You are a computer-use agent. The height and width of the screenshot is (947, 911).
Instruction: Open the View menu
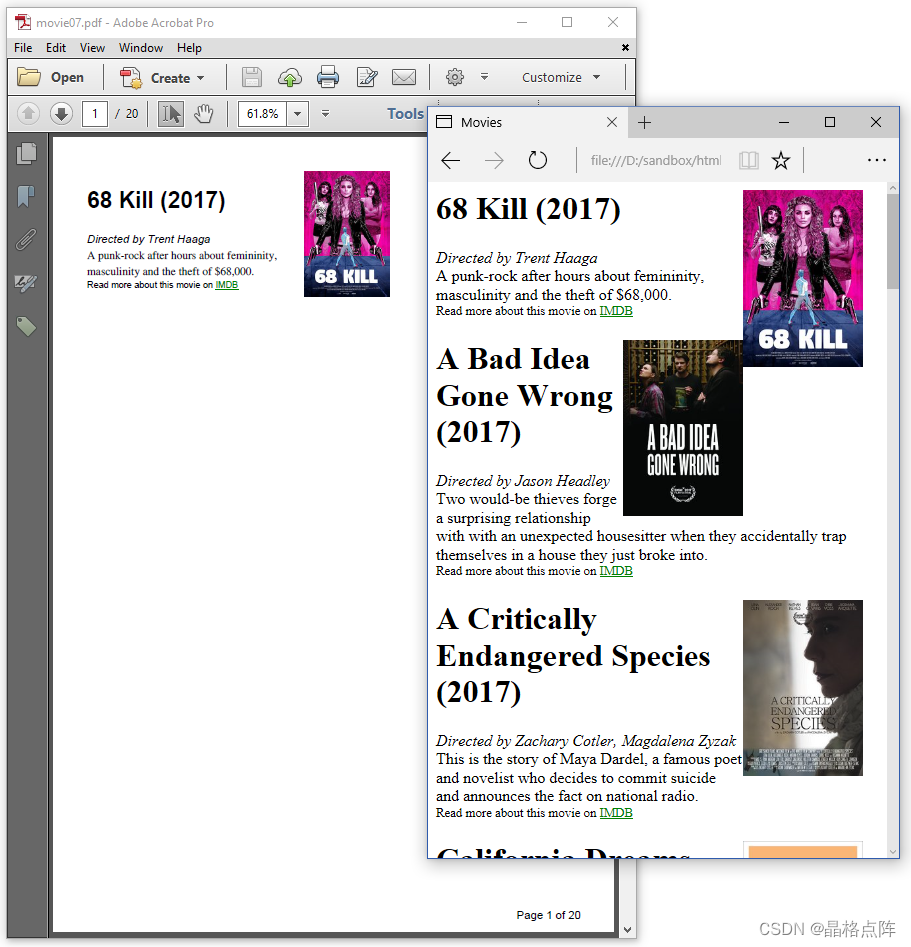(92, 48)
